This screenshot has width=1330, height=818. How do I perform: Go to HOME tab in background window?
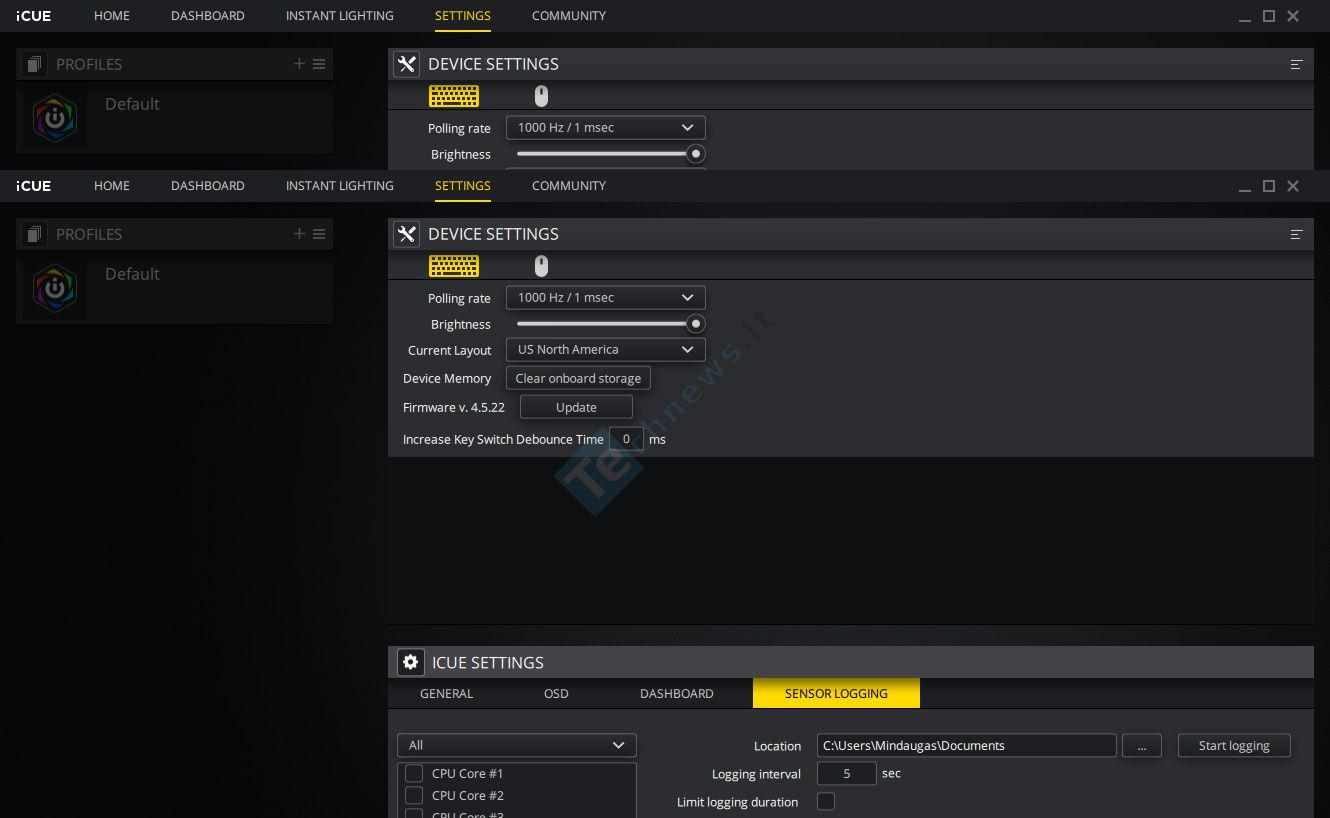point(112,16)
